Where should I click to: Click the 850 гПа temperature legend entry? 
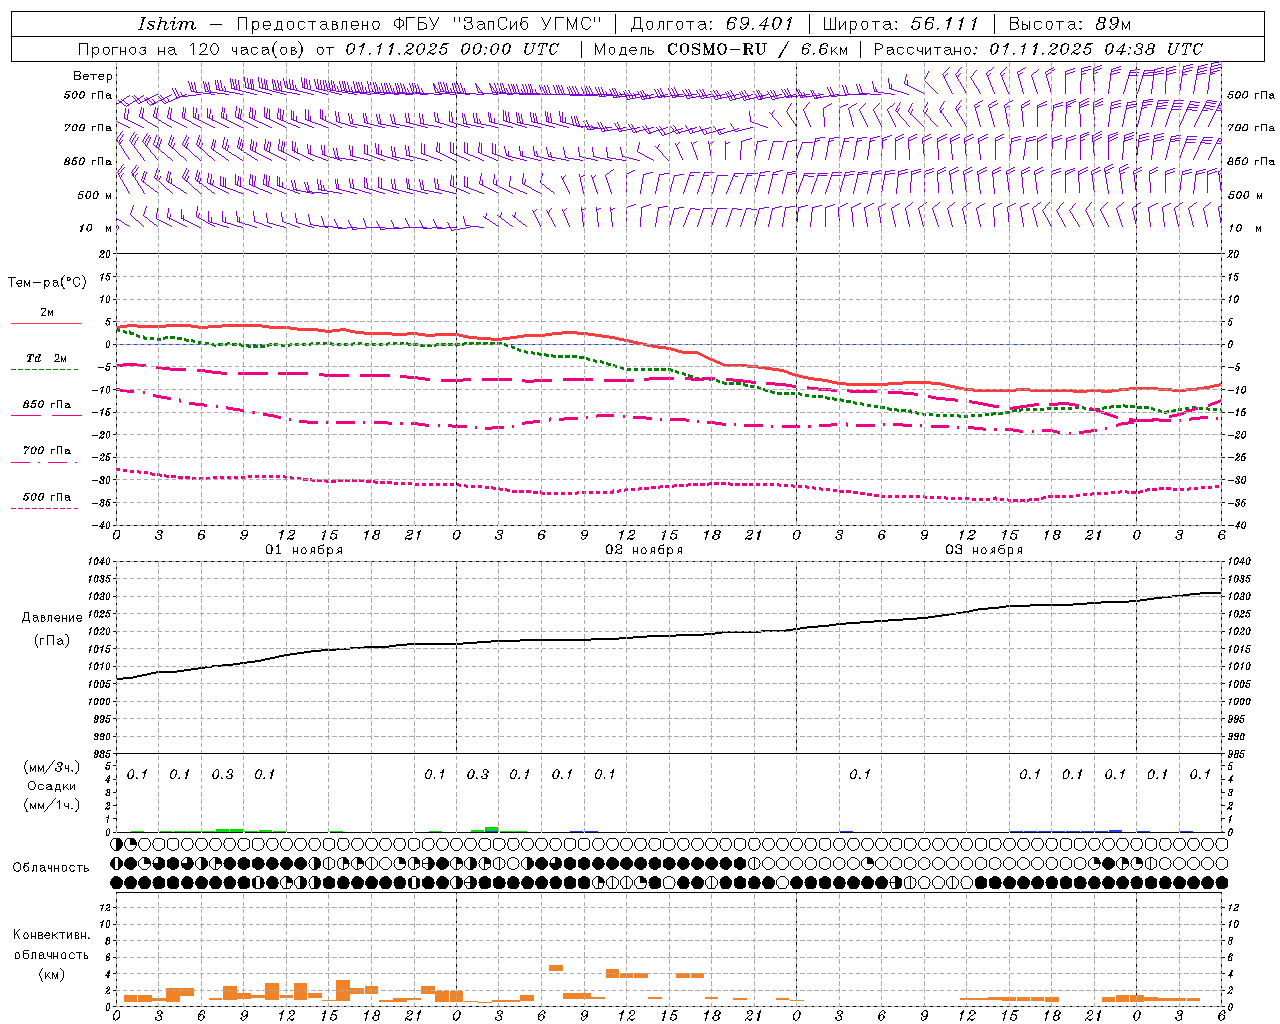(x=47, y=405)
